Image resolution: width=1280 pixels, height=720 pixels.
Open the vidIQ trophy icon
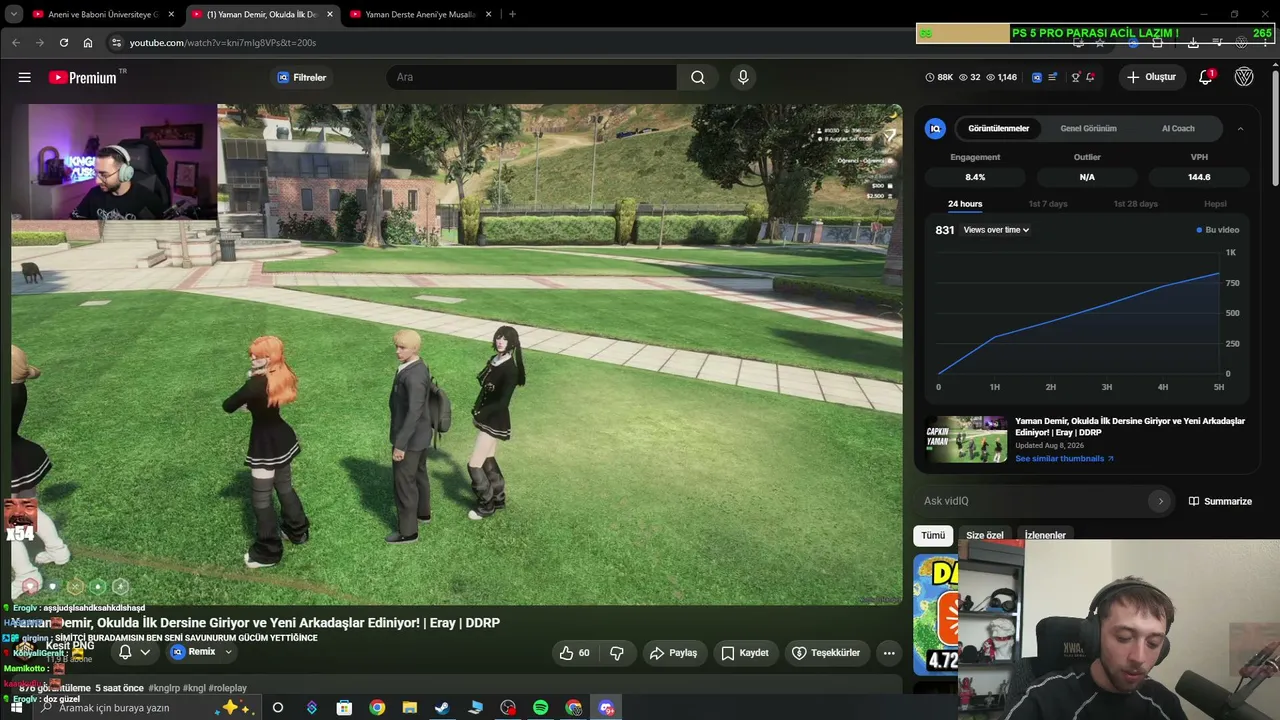pos(1076,77)
